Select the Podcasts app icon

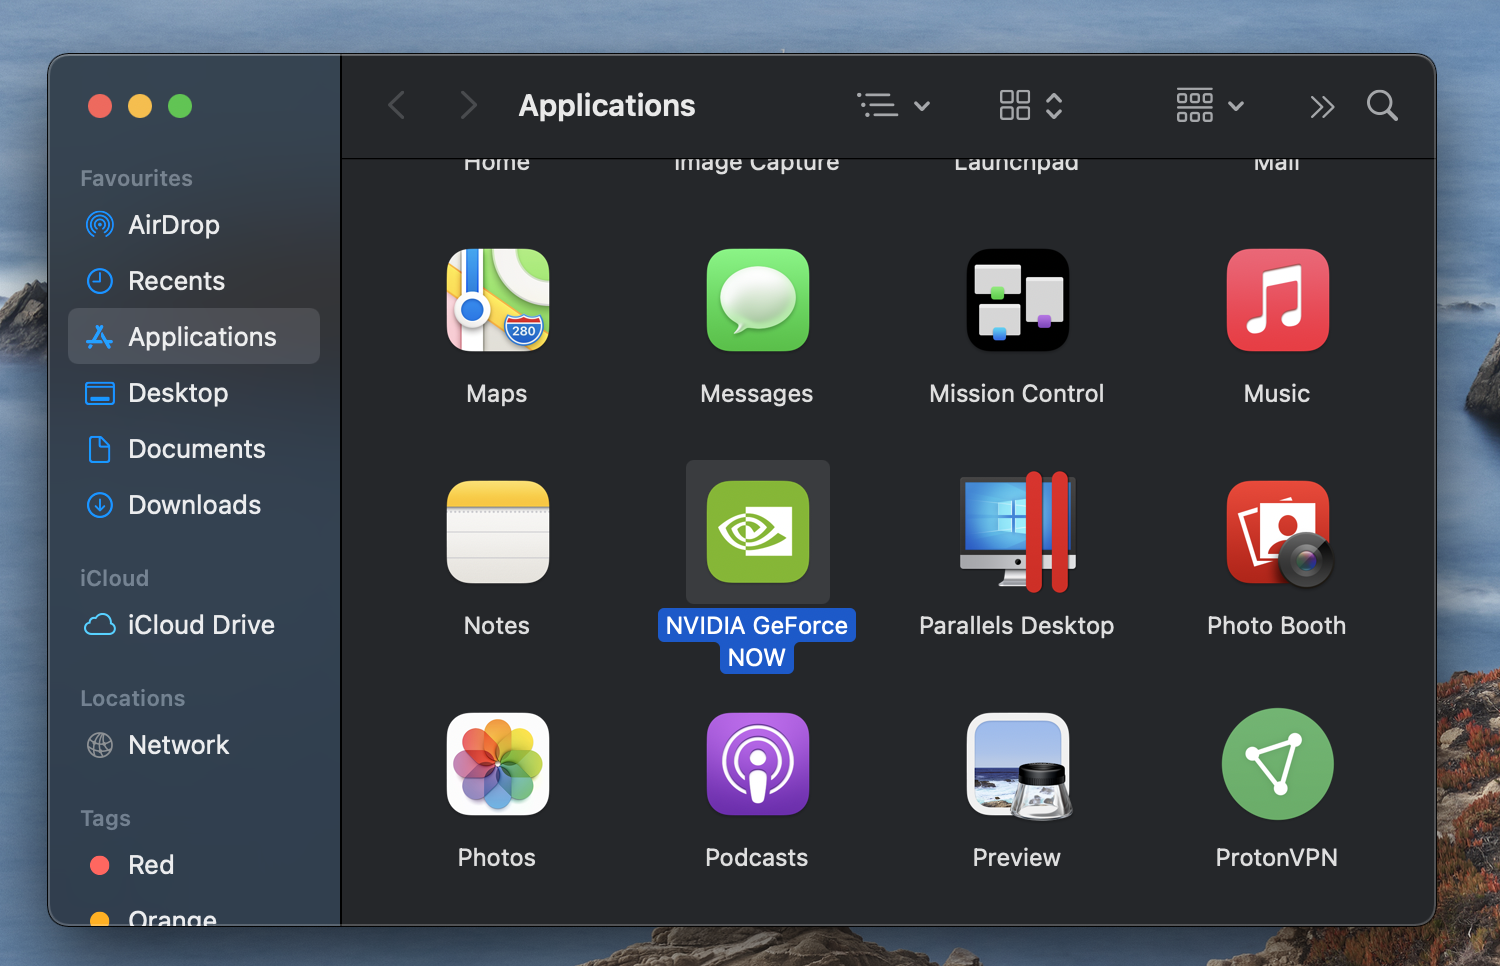[757, 764]
